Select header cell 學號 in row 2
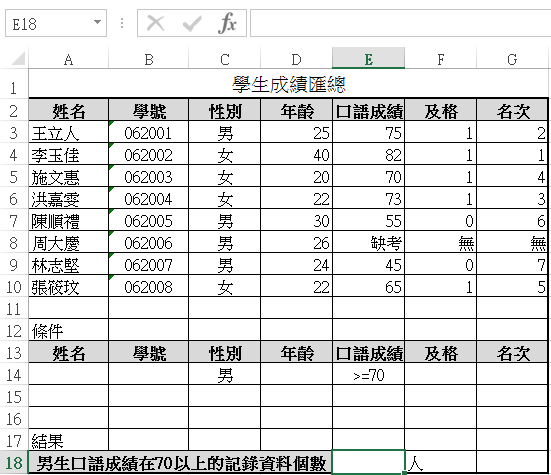The image size is (551, 475). coord(149,110)
